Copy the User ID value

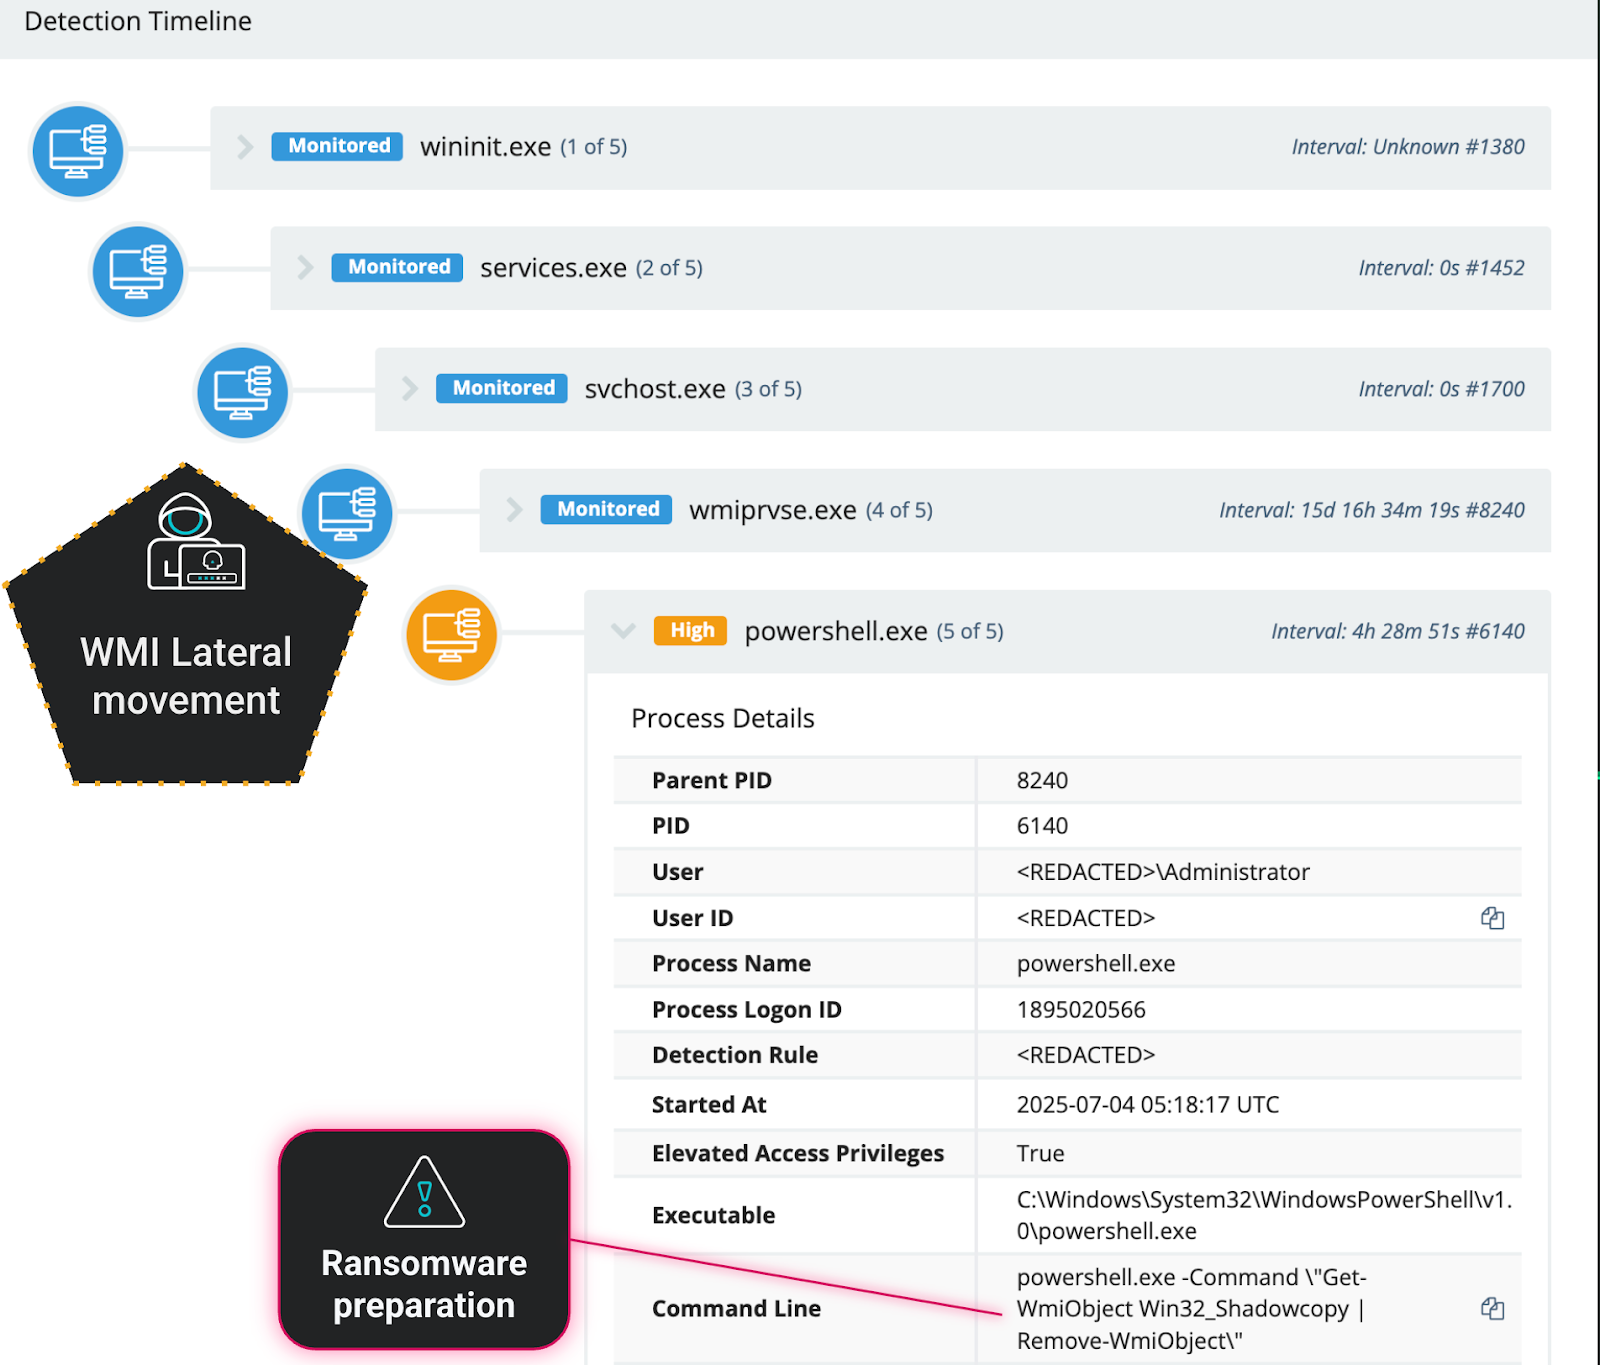1492,918
